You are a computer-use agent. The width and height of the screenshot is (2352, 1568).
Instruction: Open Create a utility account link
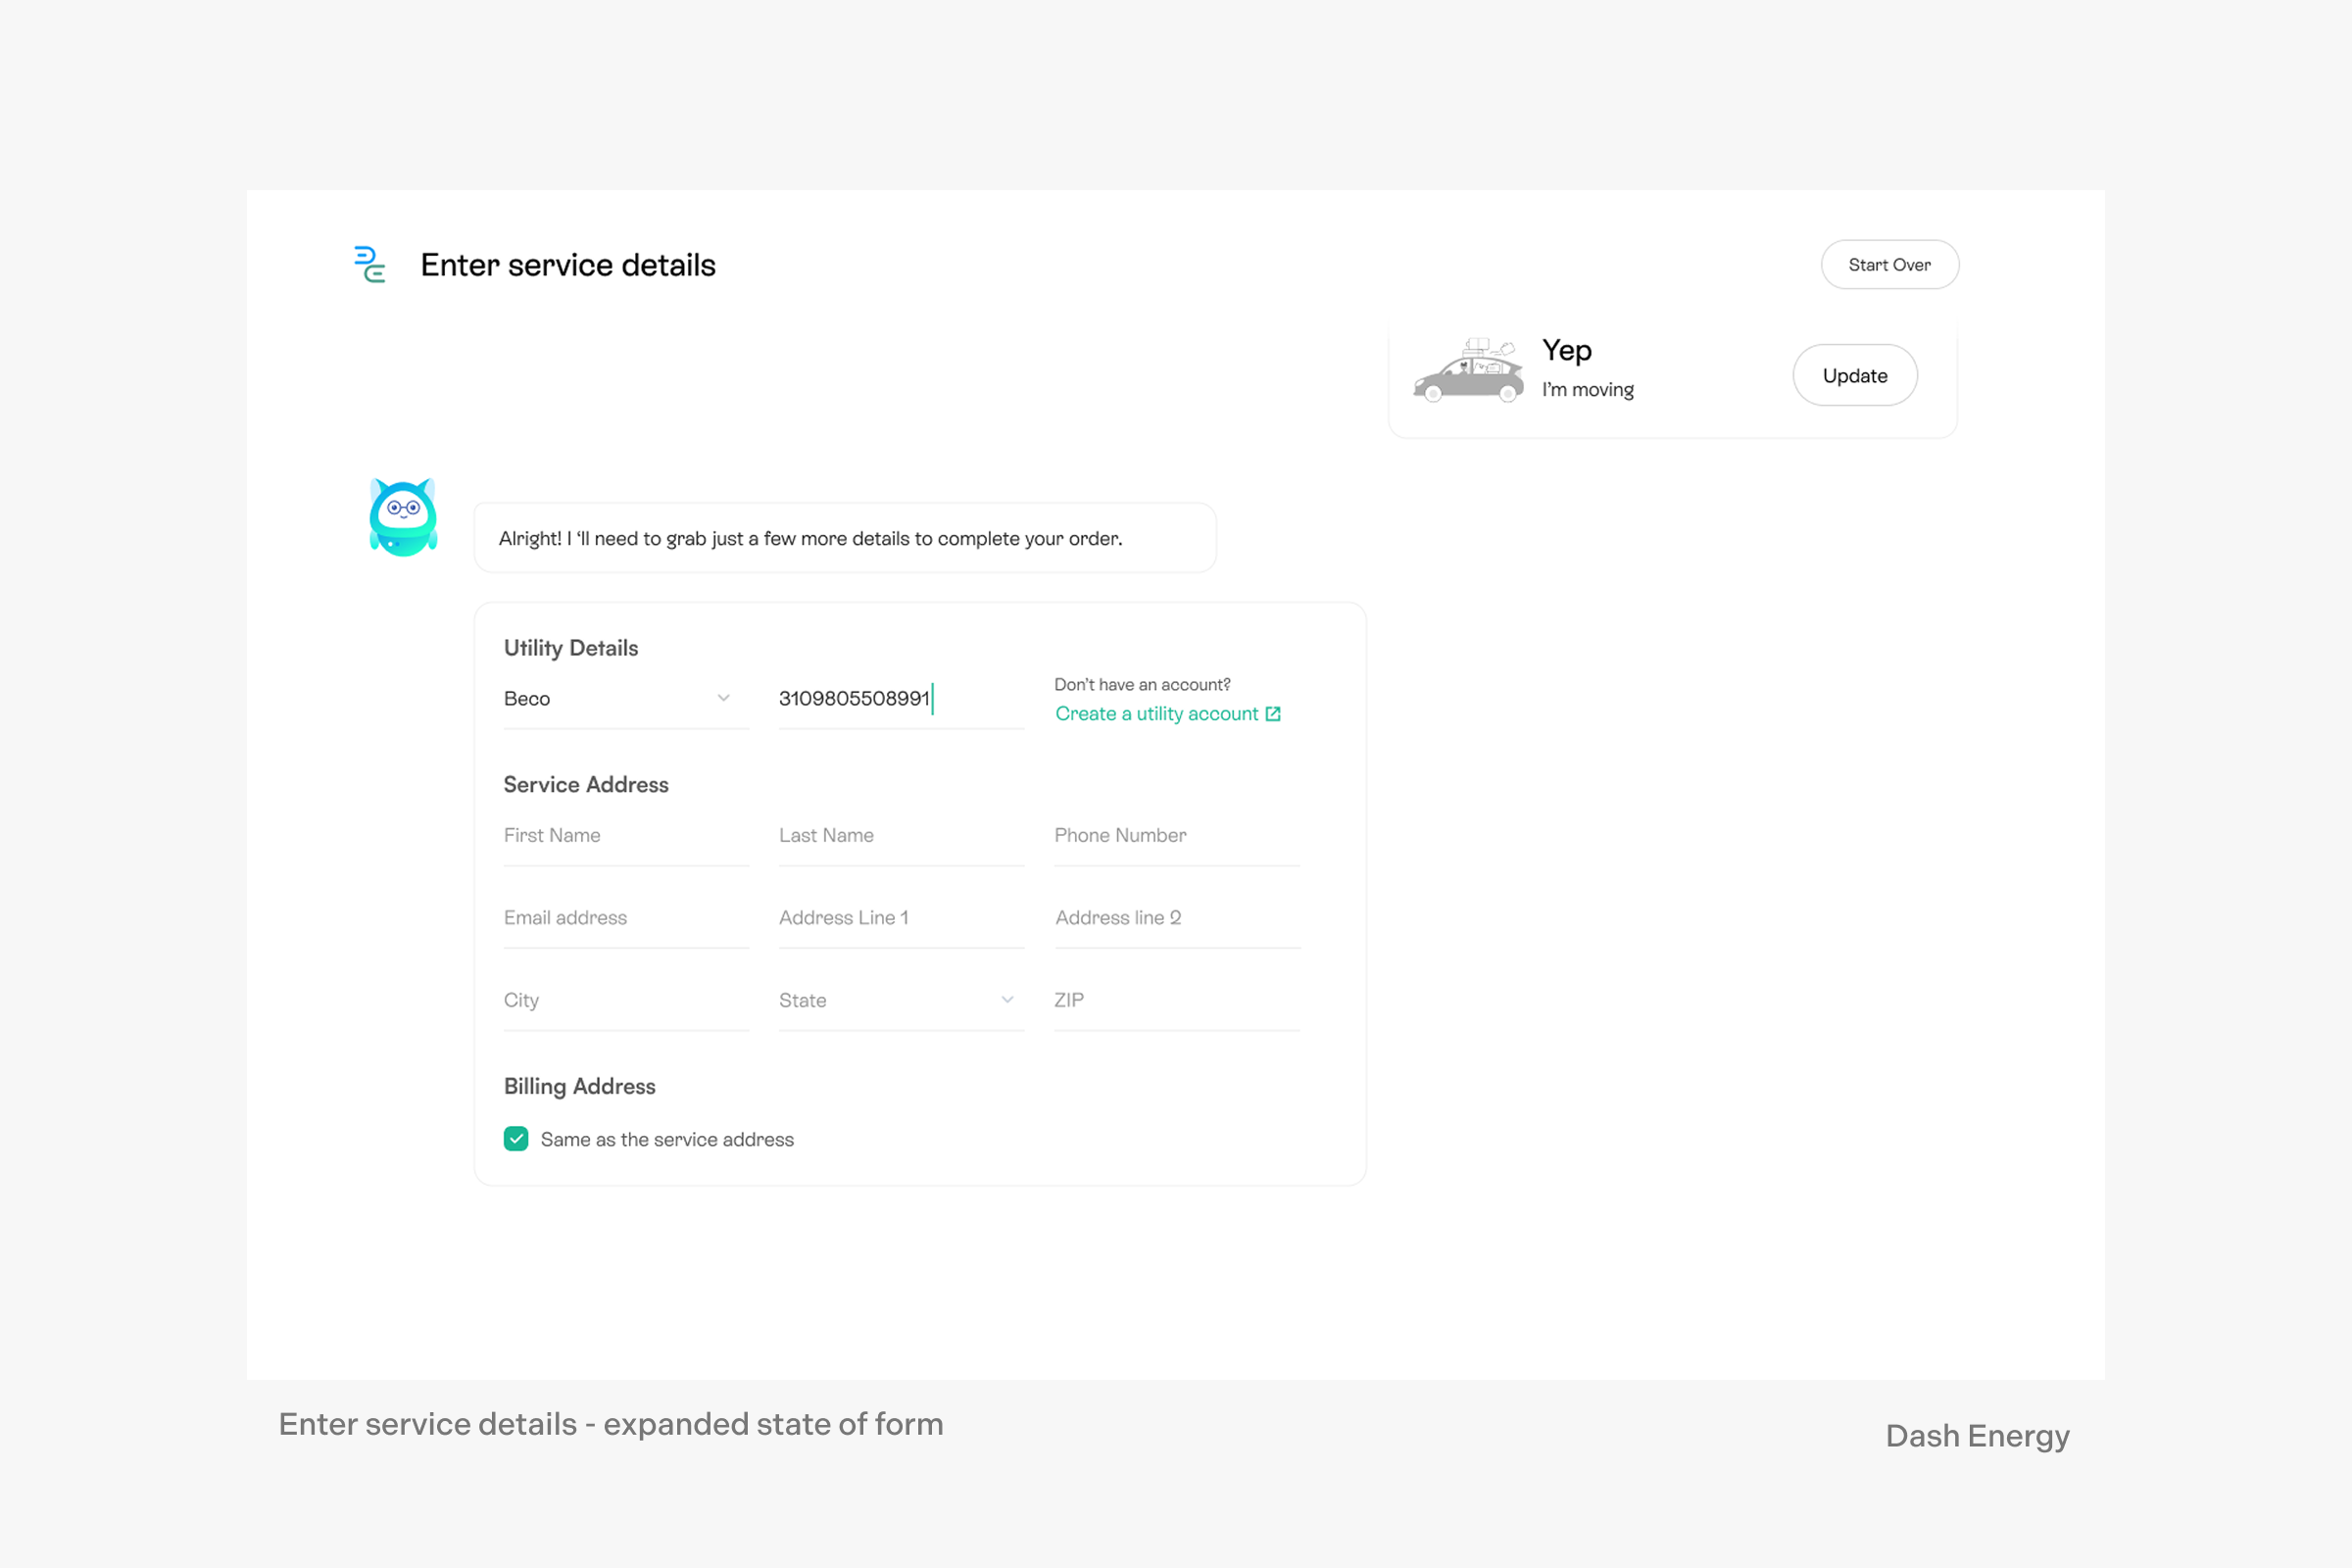[x=1156, y=714]
